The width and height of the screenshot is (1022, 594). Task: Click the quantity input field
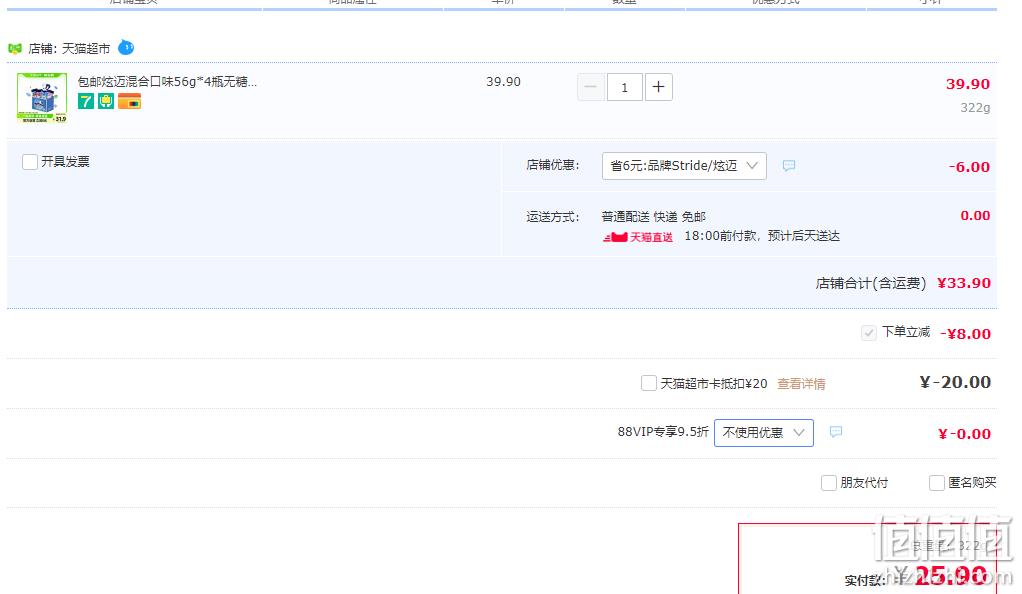coord(624,87)
